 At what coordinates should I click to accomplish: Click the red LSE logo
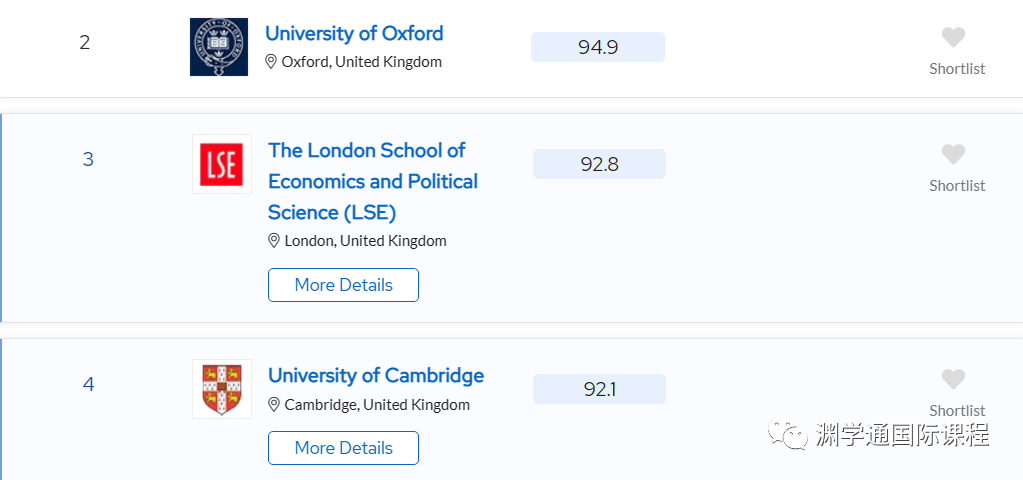[x=222, y=164]
